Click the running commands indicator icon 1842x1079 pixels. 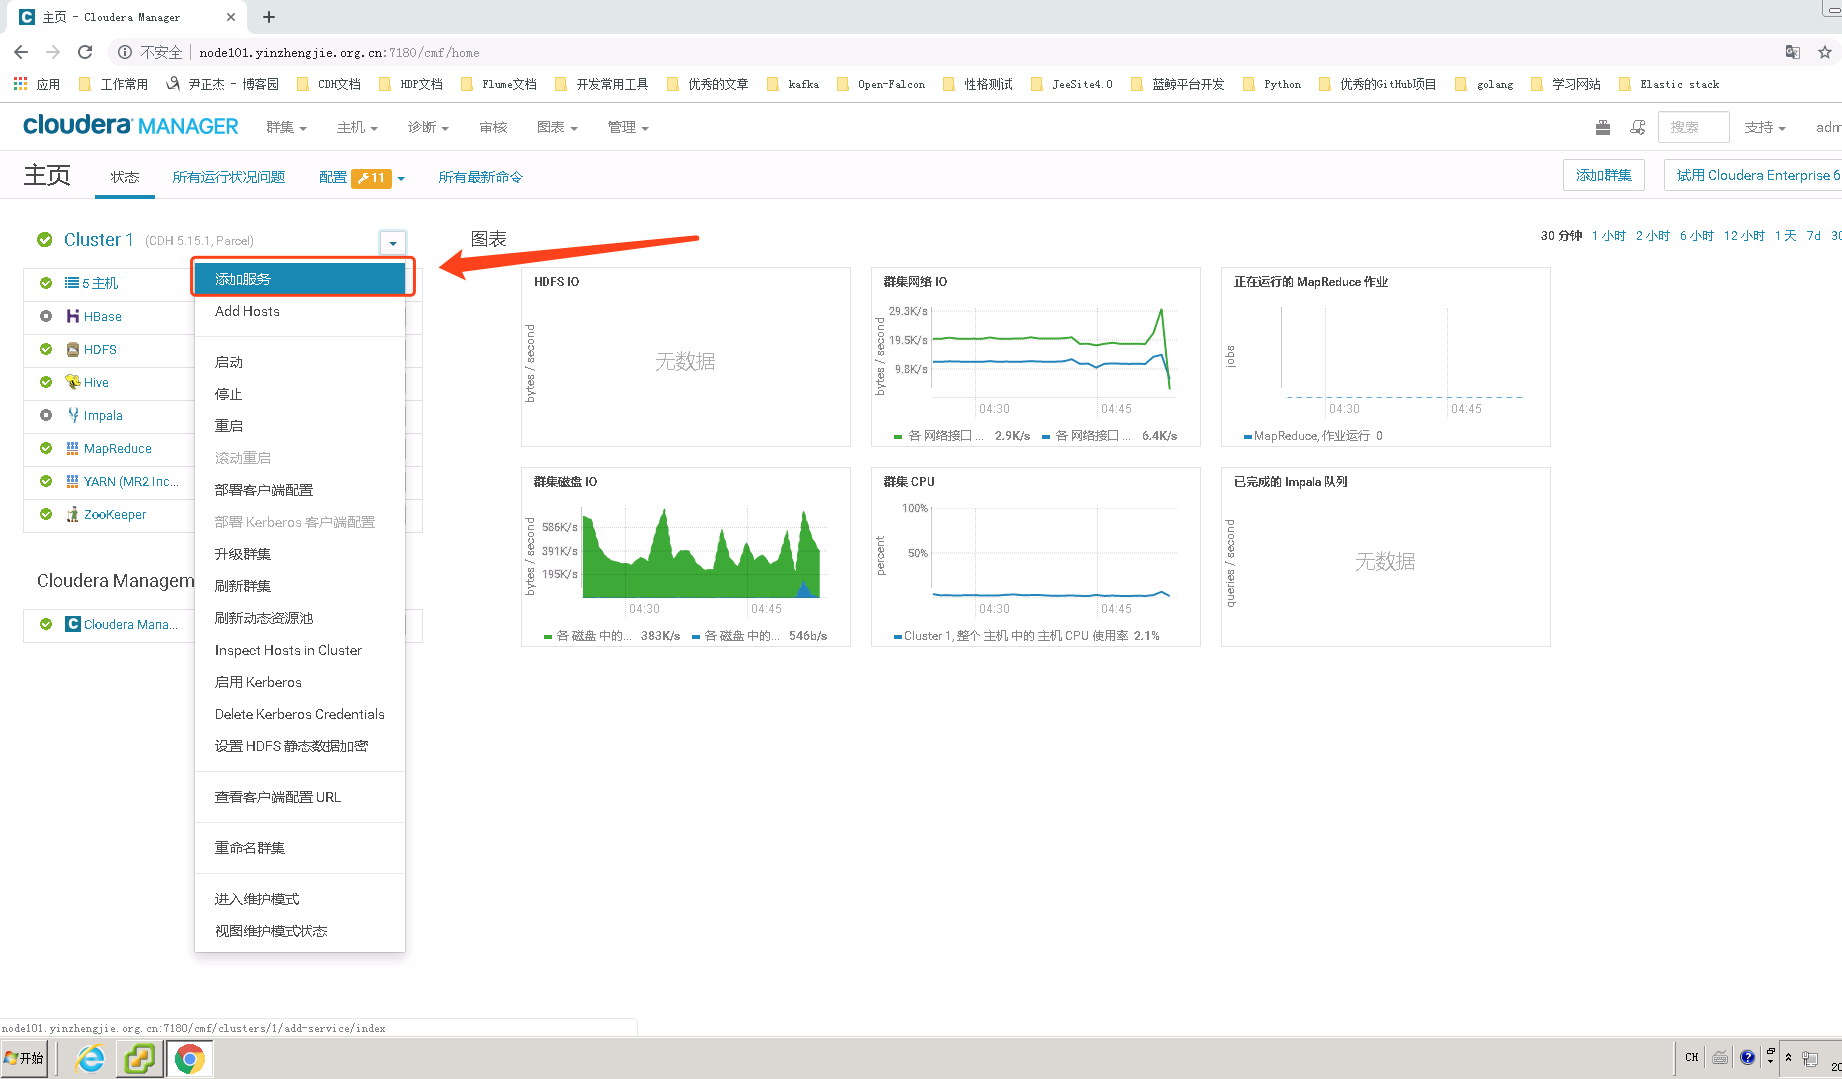click(1638, 127)
